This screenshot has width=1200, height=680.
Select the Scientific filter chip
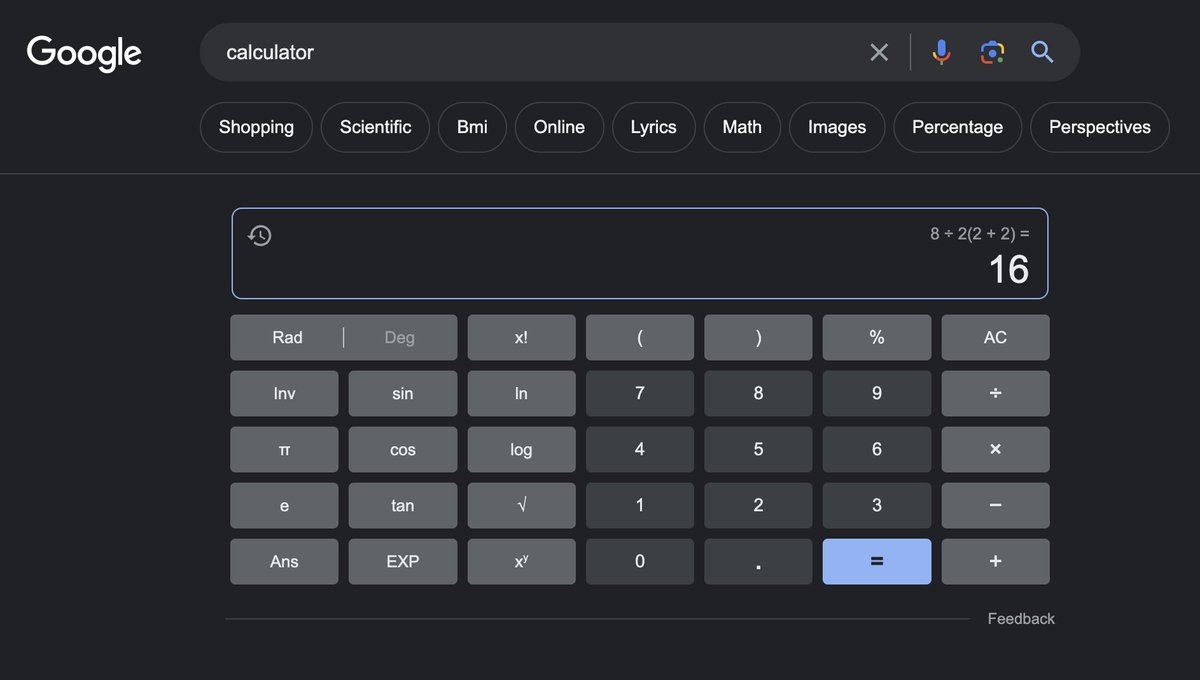(375, 127)
